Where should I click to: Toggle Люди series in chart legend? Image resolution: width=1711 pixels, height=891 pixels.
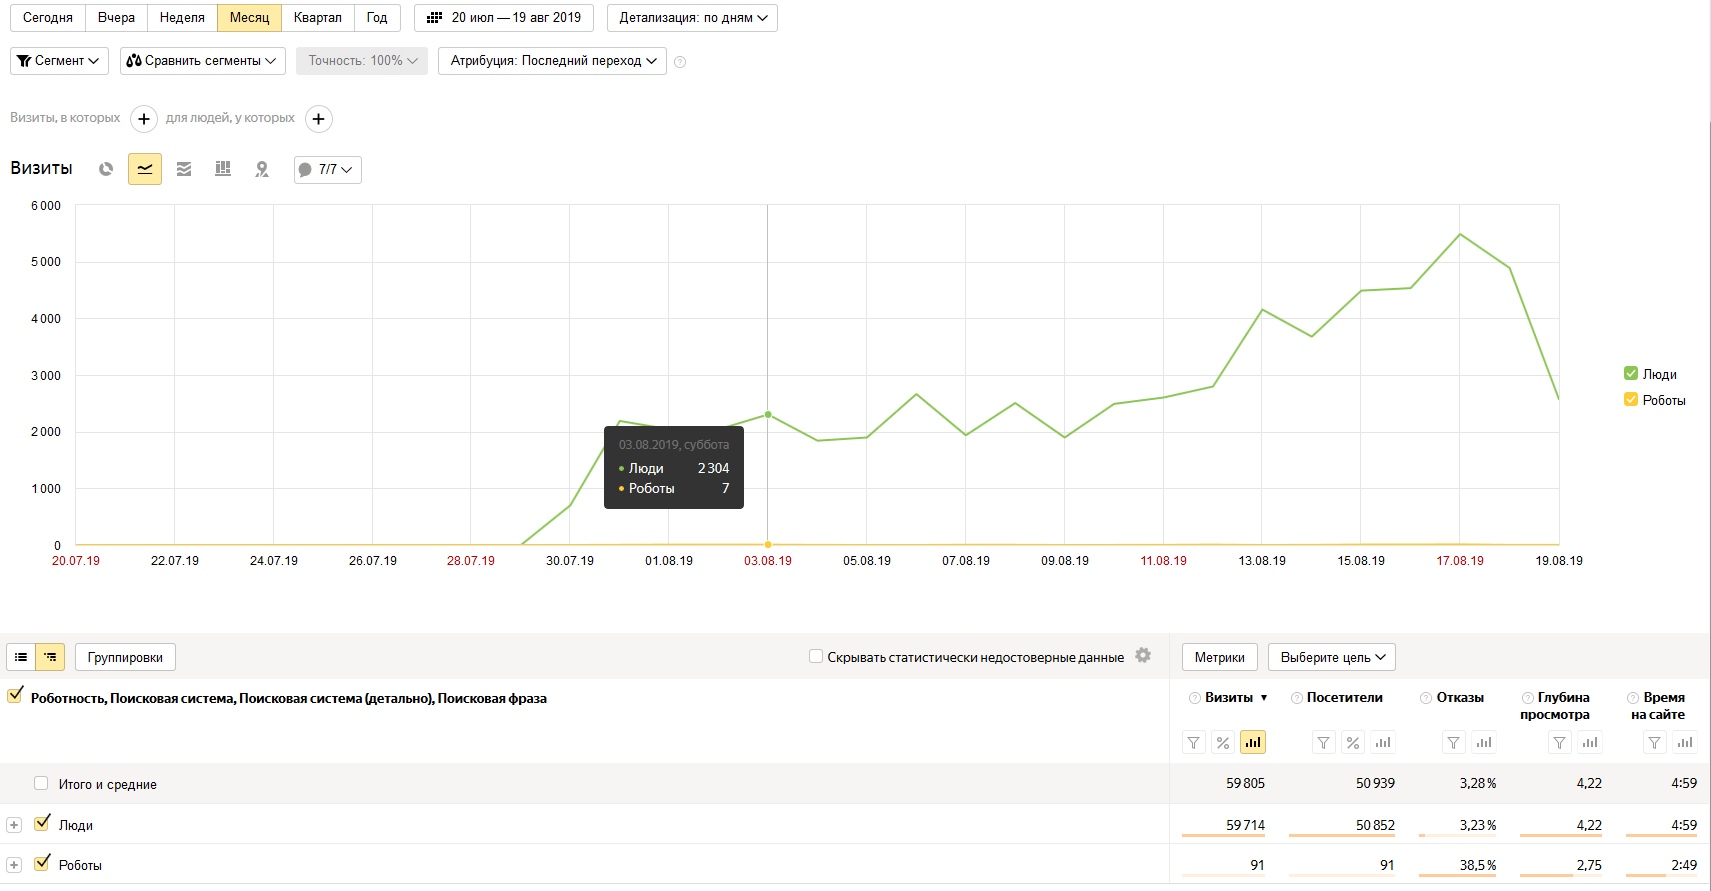[1631, 374]
